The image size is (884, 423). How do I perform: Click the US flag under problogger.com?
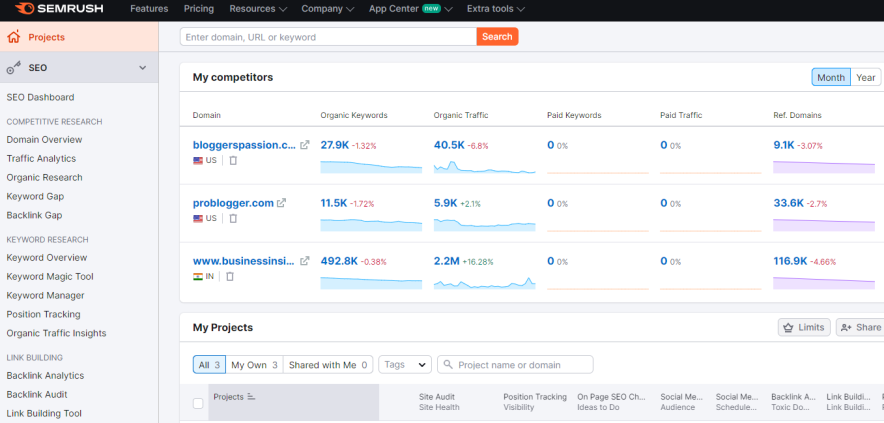(198, 218)
